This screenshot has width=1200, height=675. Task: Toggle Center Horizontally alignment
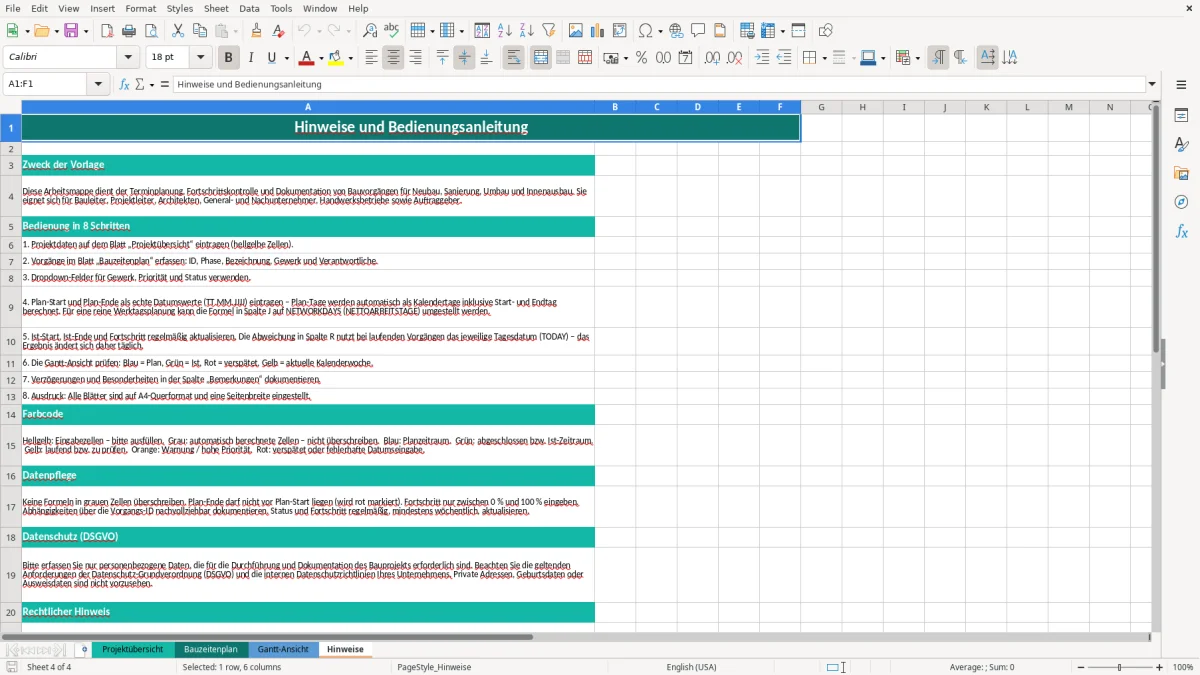click(393, 58)
